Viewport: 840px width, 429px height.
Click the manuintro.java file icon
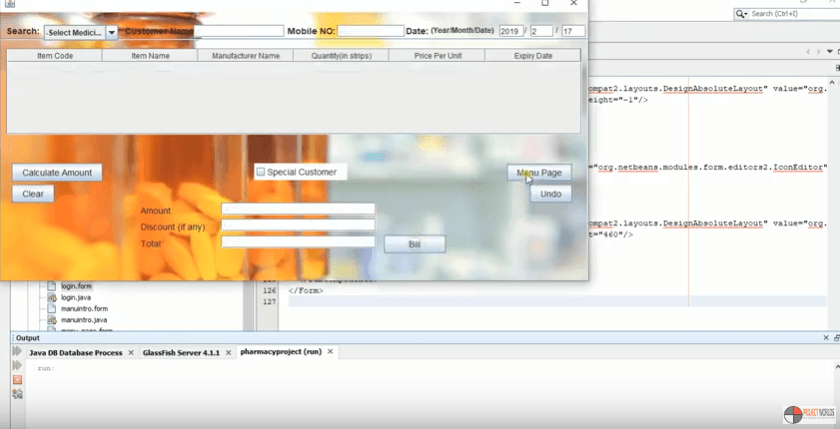click(x=52, y=320)
